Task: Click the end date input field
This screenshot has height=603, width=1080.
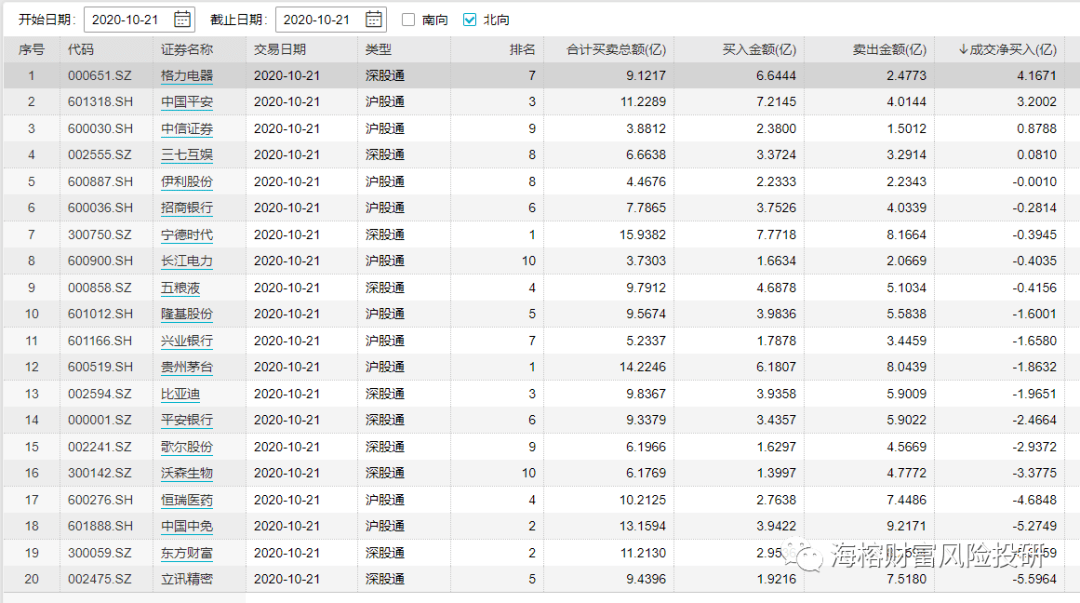Action: pos(320,19)
